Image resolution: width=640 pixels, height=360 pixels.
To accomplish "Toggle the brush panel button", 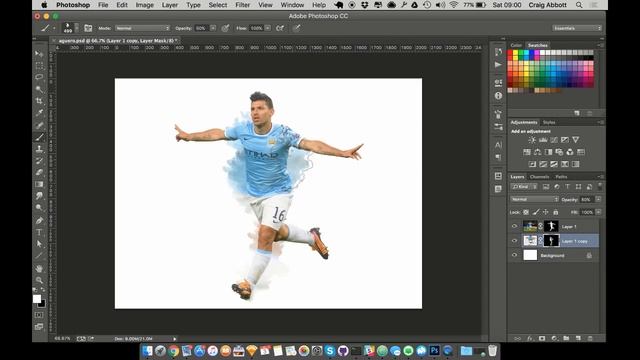I will (x=88, y=28).
